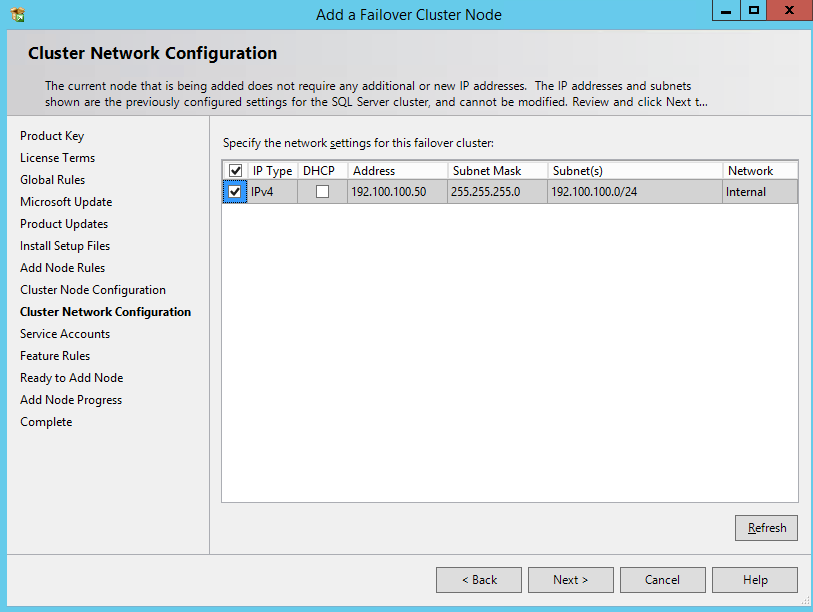
Task: Go back to the previous page
Action: tap(479, 580)
